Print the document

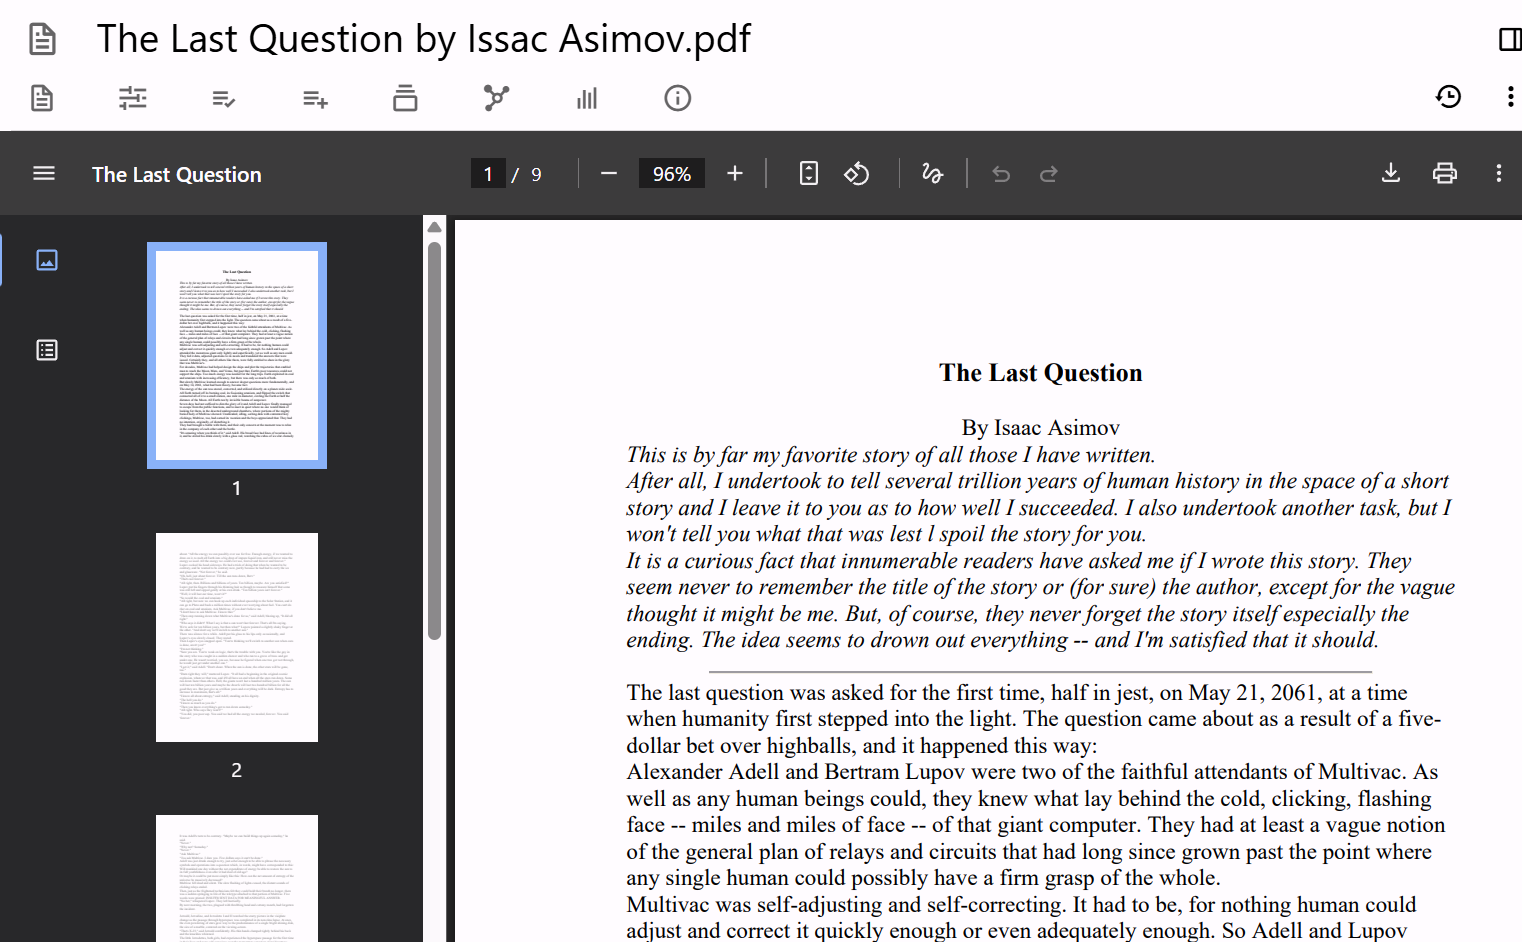point(1444,174)
